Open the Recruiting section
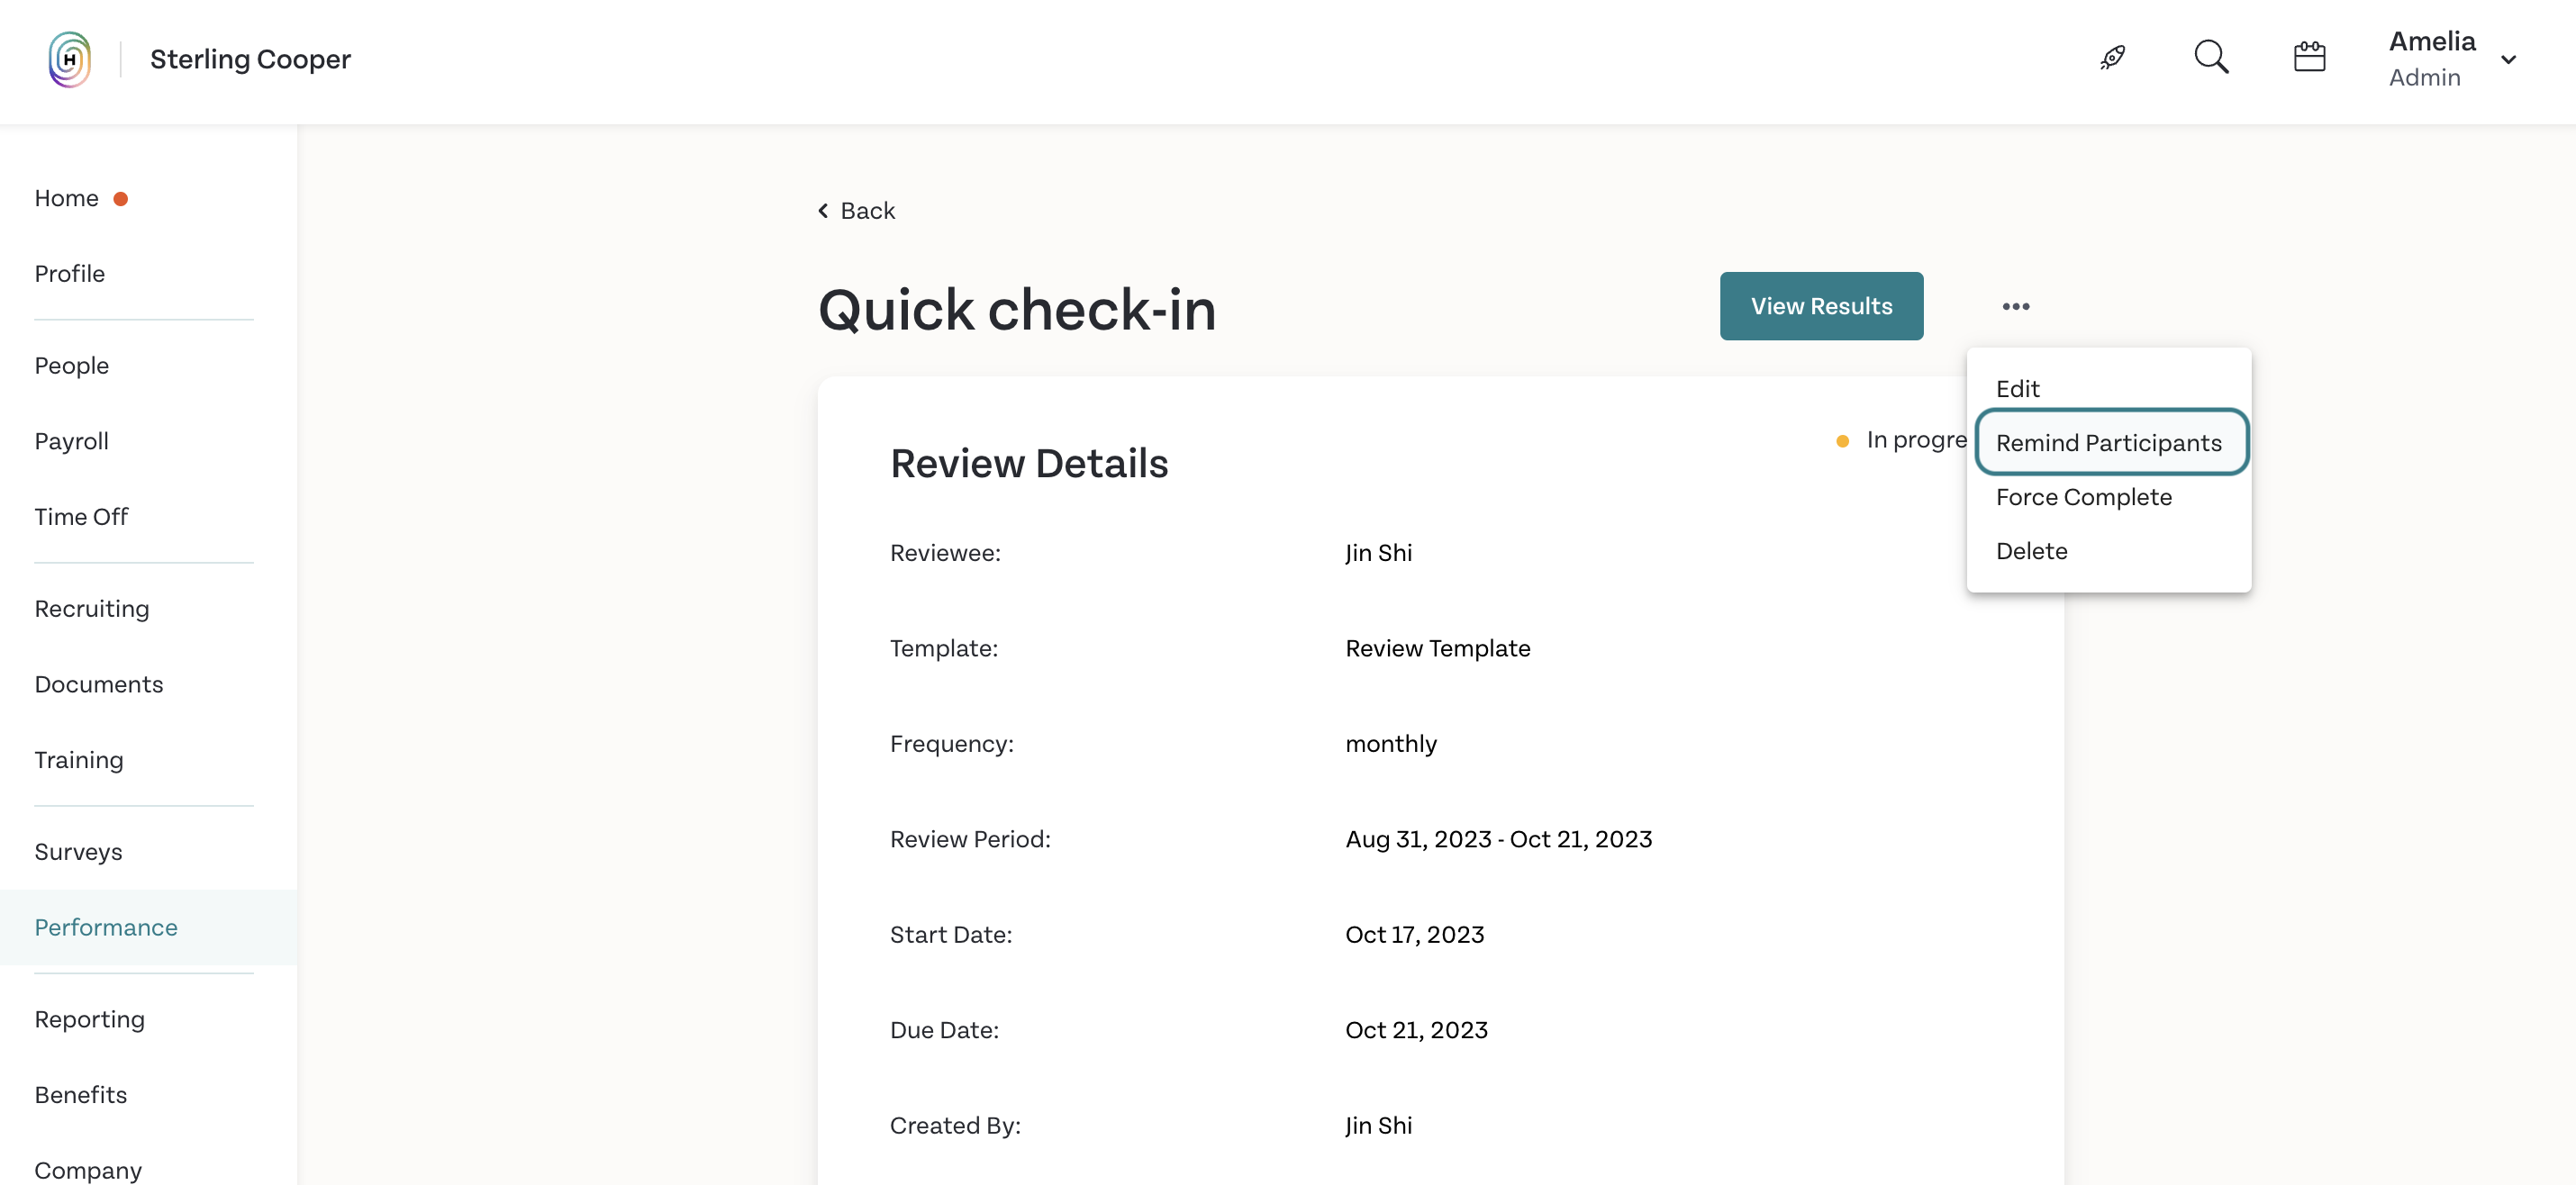The height and width of the screenshot is (1185, 2576). [91, 609]
